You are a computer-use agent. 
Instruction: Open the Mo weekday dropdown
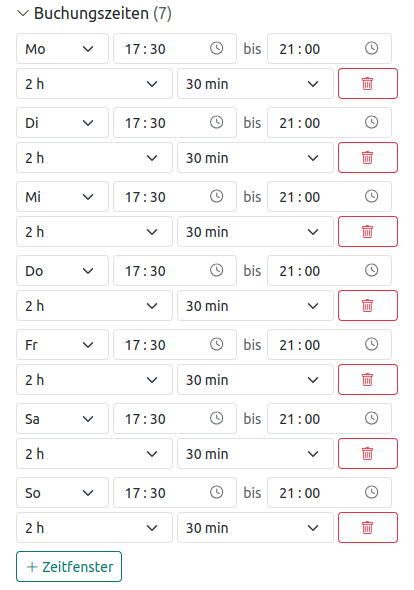[62, 49]
